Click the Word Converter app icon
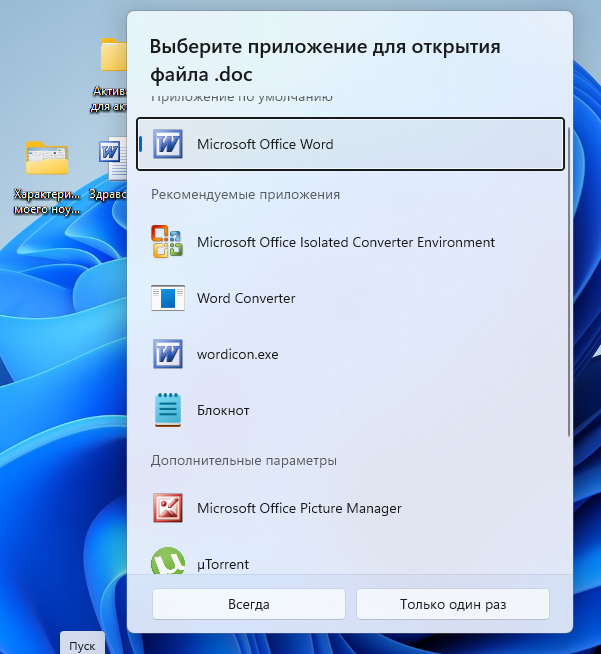 tap(168, 298)
